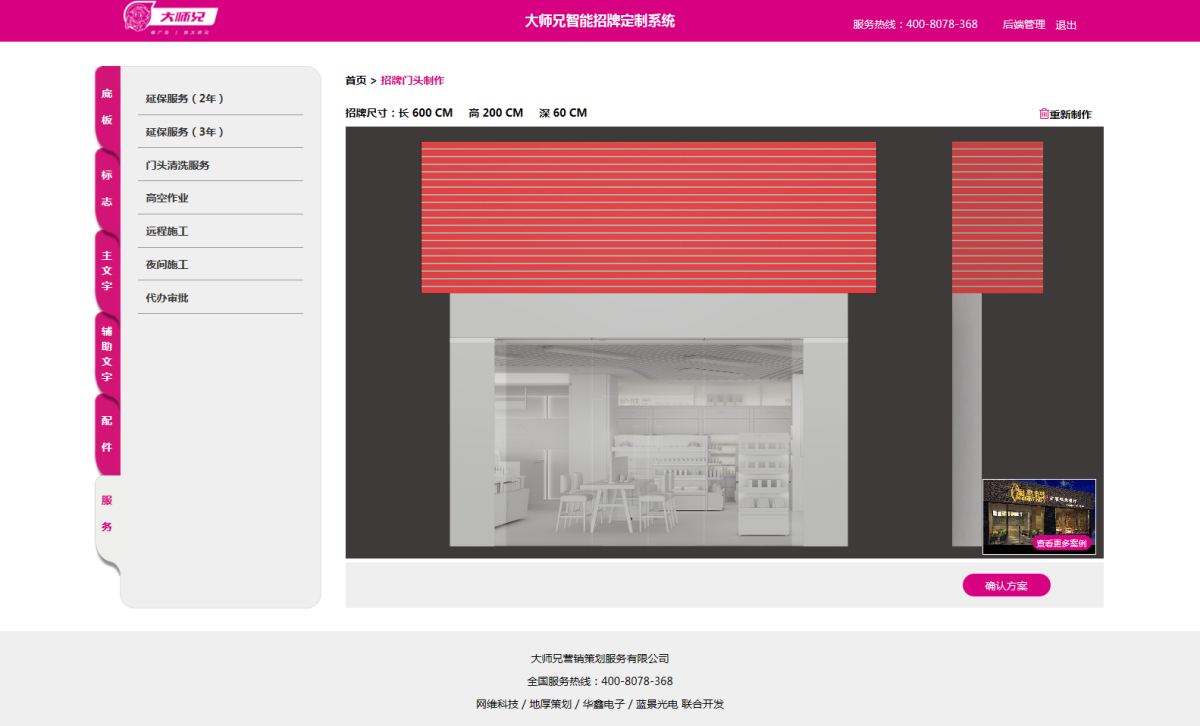The image size is (1200, 726).
Task: Switch to the 标志 side tab
Action: coord(107,188)
